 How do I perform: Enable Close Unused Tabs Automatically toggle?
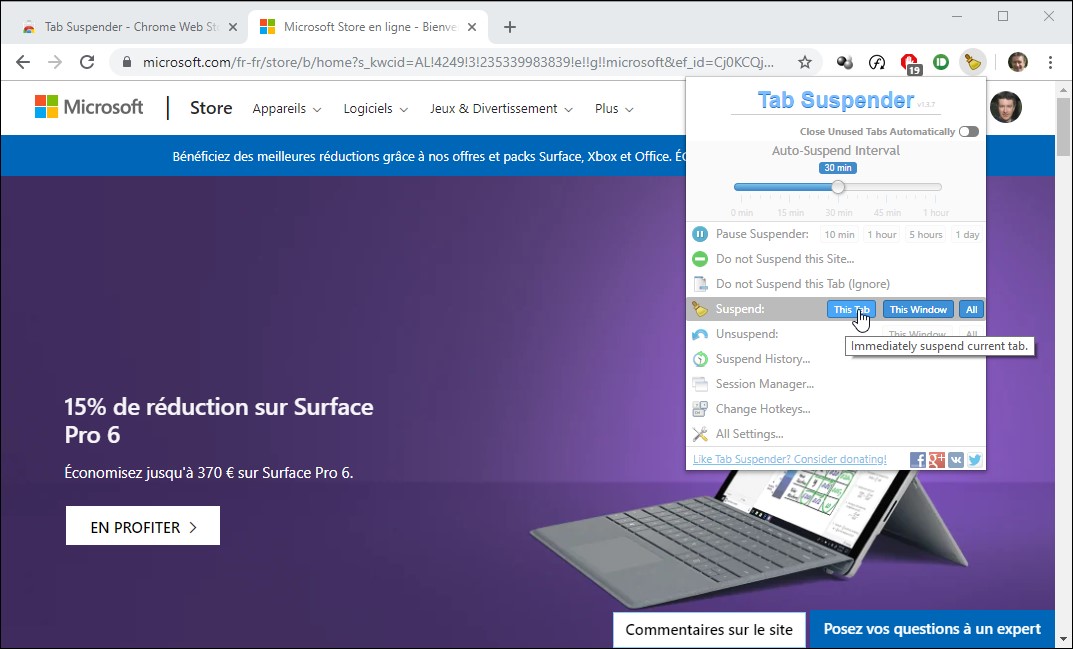(968, 132)
